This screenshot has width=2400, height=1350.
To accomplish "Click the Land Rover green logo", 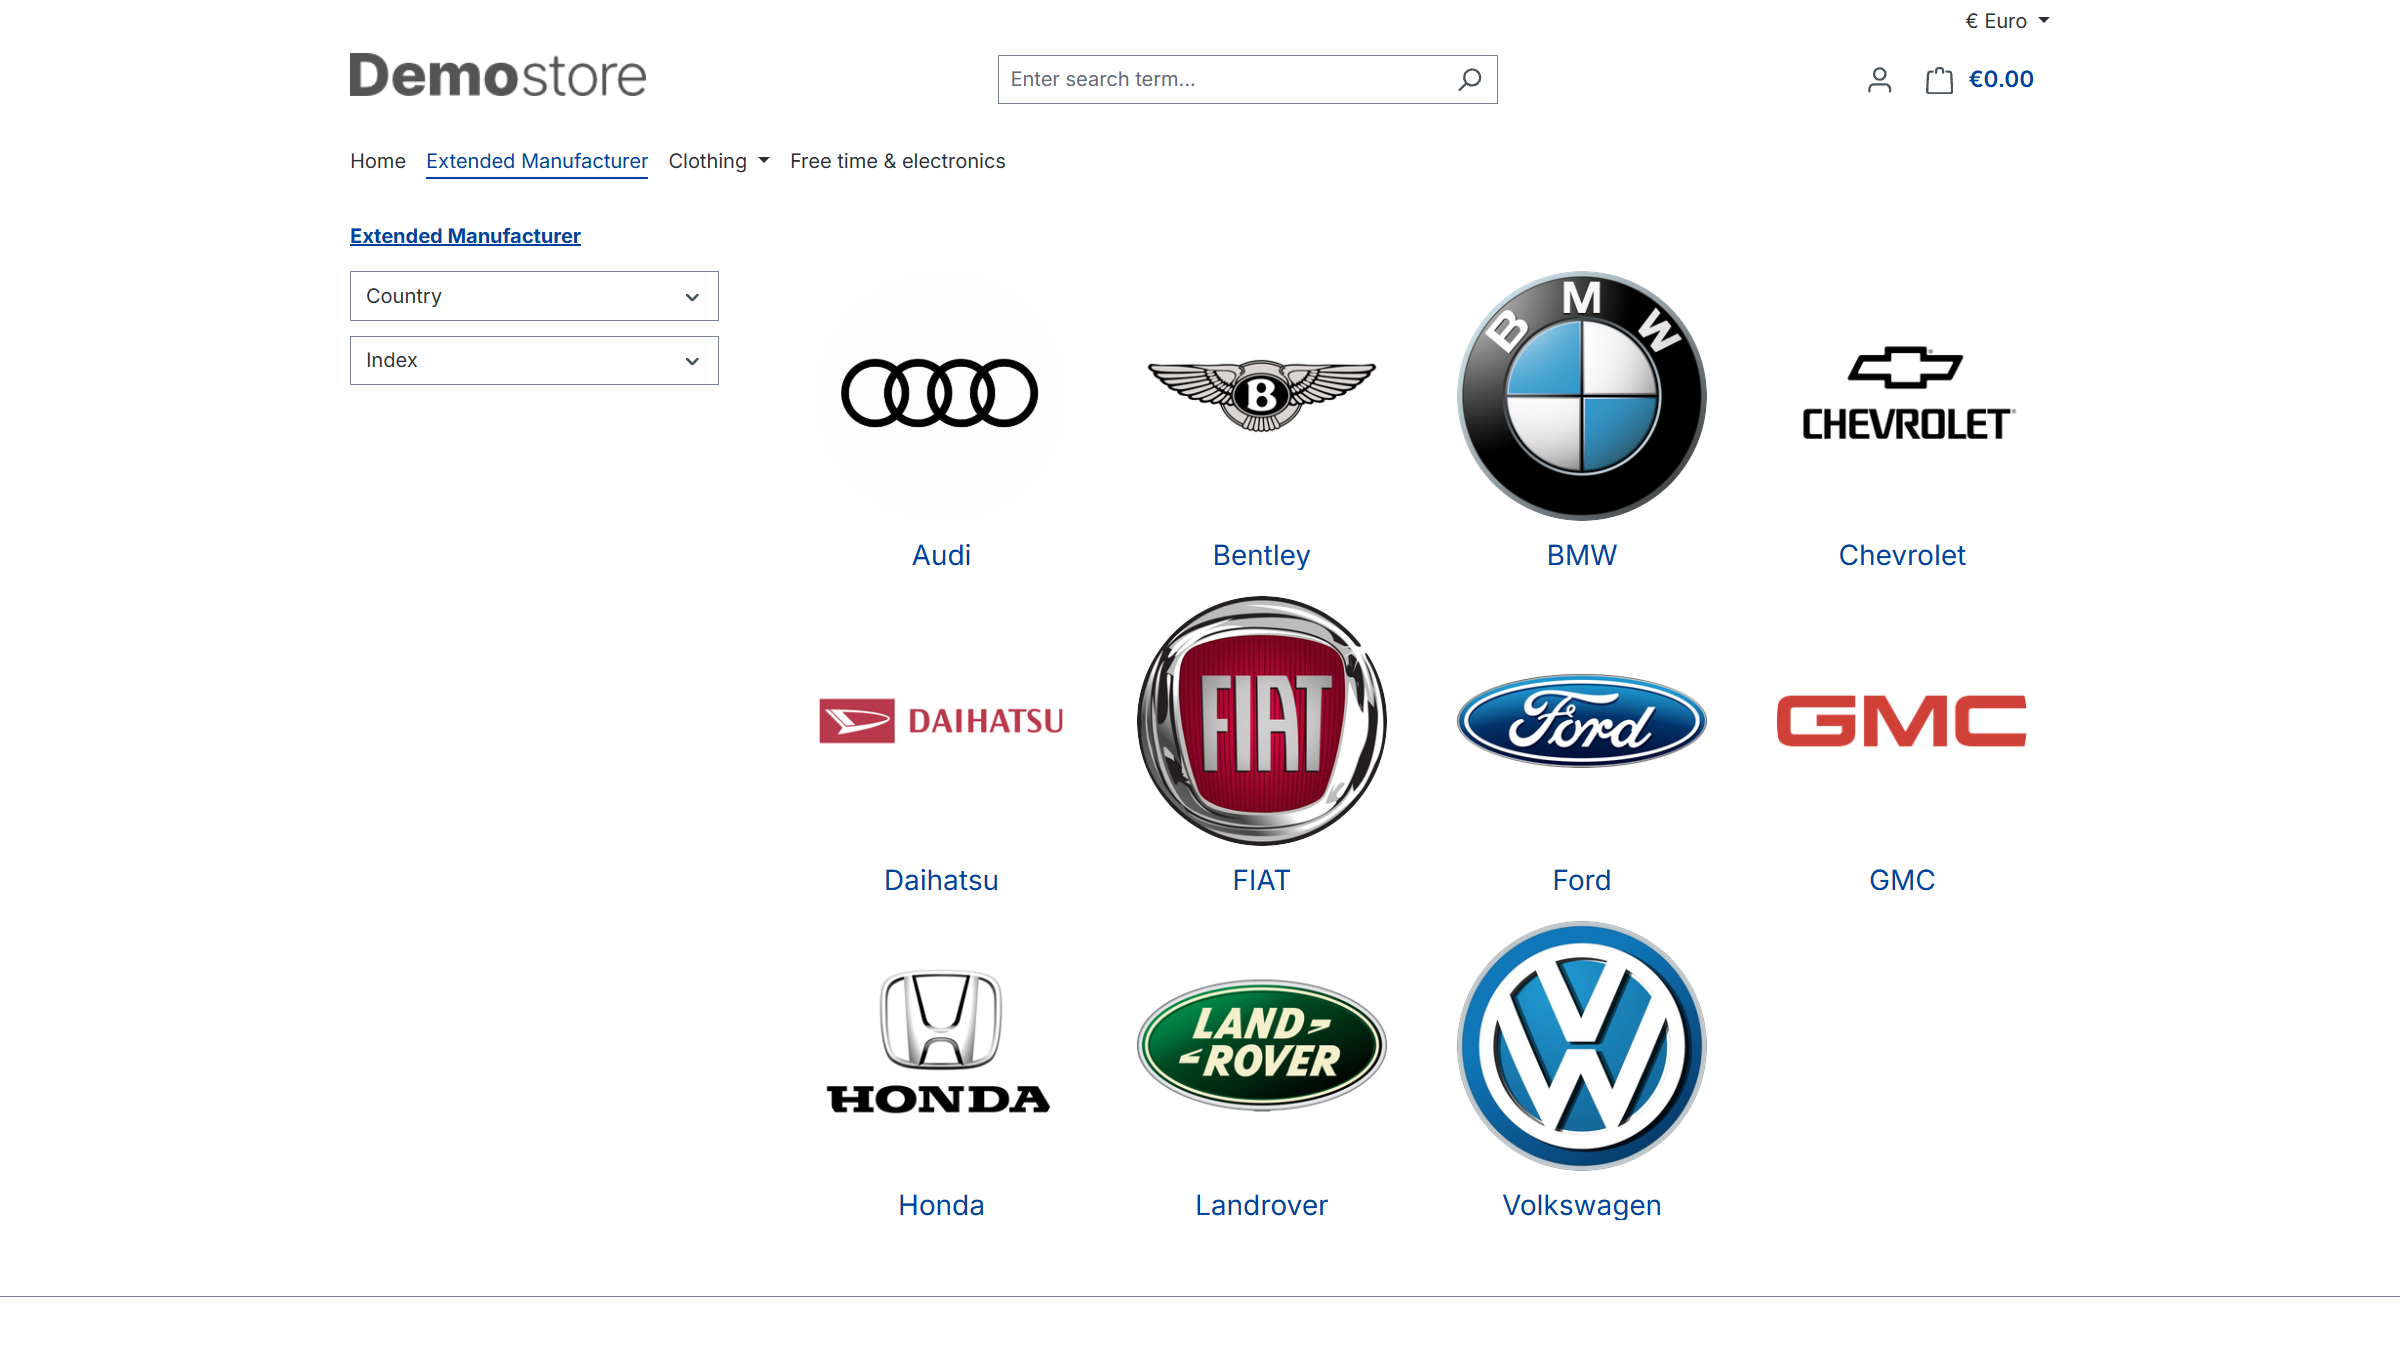I will (1261, 1045).
